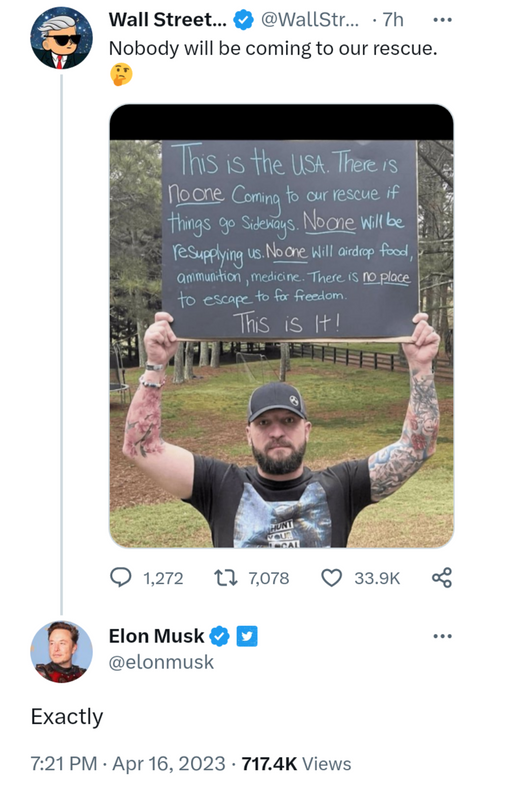Open Wall Street profile avatar

(62, 38)
